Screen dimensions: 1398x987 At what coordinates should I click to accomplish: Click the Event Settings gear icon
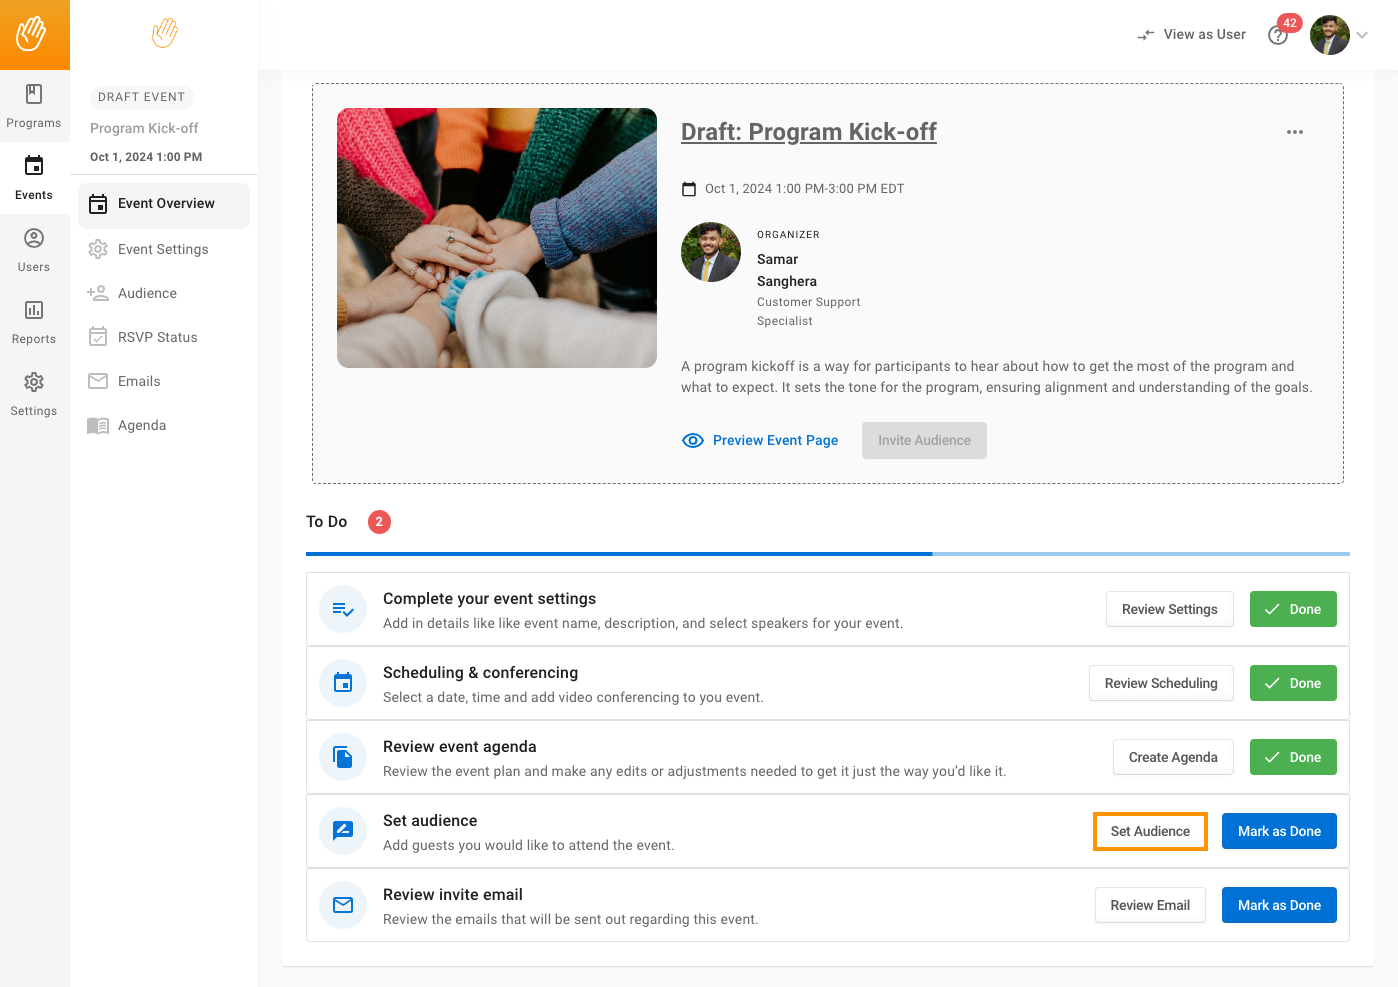pyautogui.click(x=98, y=249)
